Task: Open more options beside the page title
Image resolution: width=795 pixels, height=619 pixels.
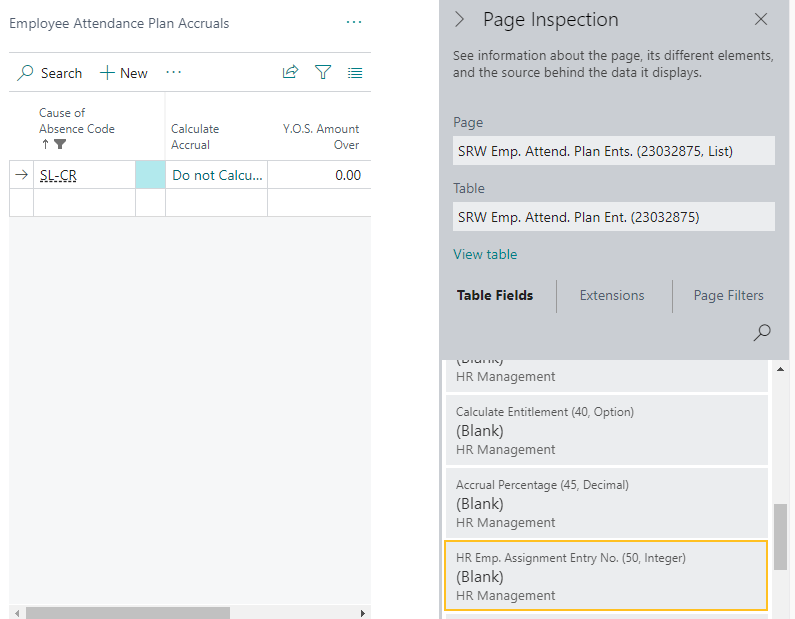Action: coord(354,22)
